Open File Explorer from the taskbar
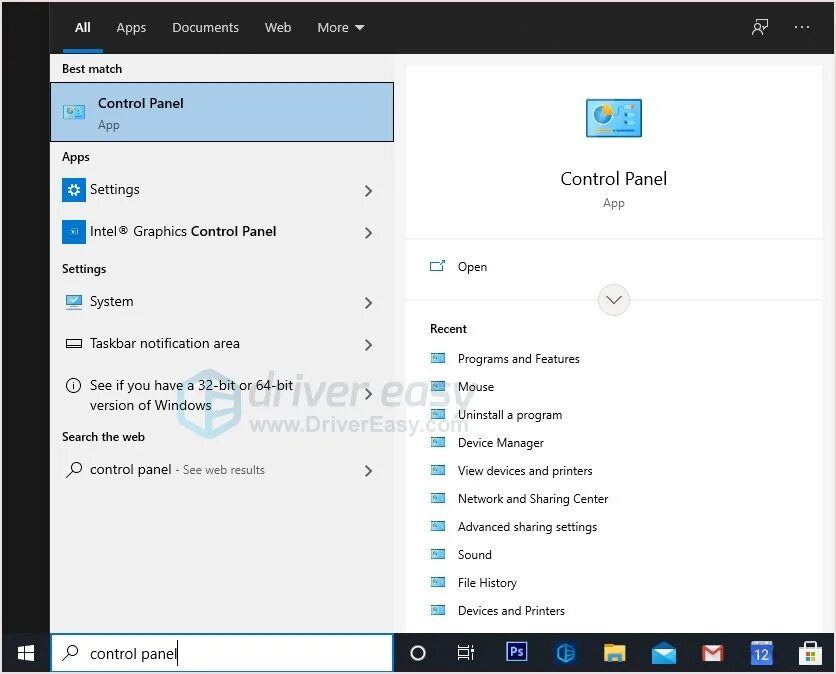This screenshot has width=836, height=674. (x=614, y=653)
